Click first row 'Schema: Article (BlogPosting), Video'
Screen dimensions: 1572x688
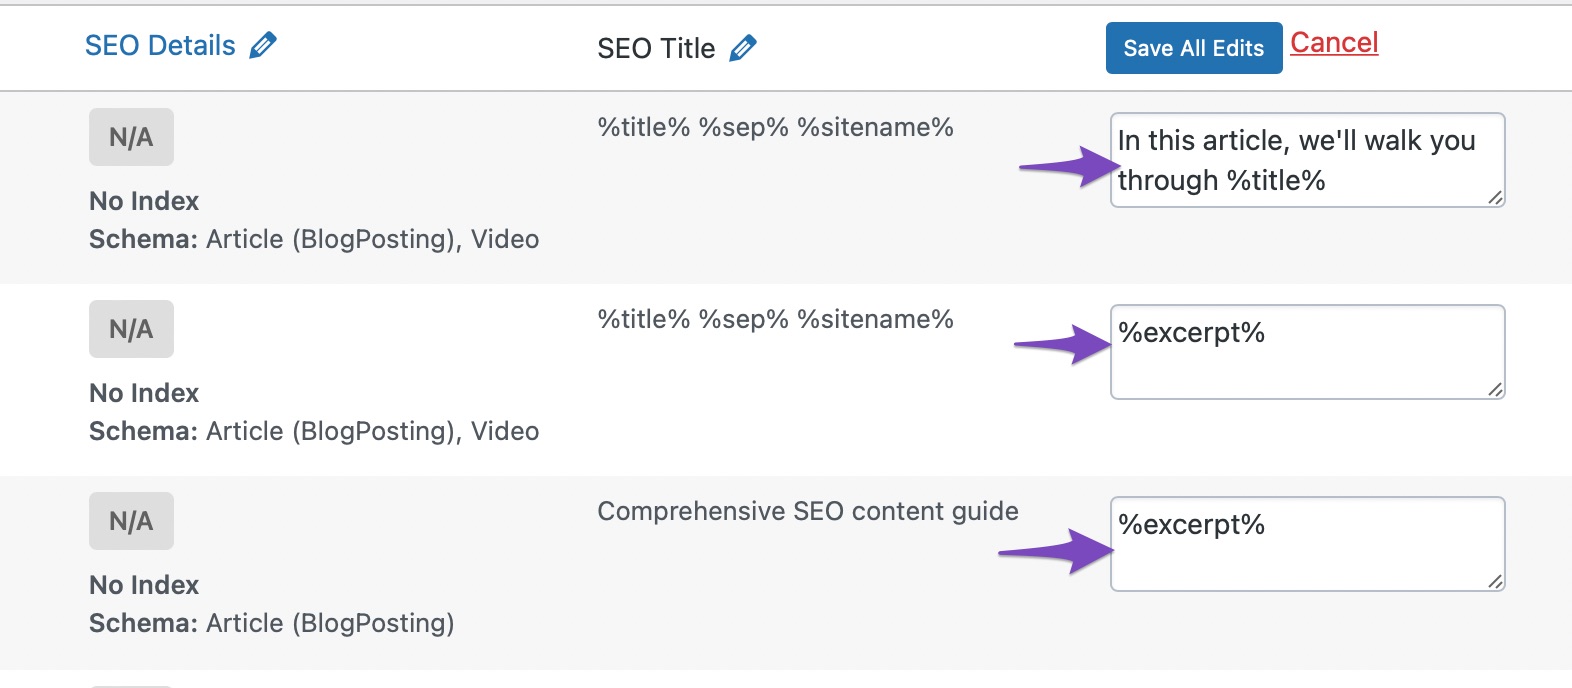pyautogui.click(x=314, y=239)
